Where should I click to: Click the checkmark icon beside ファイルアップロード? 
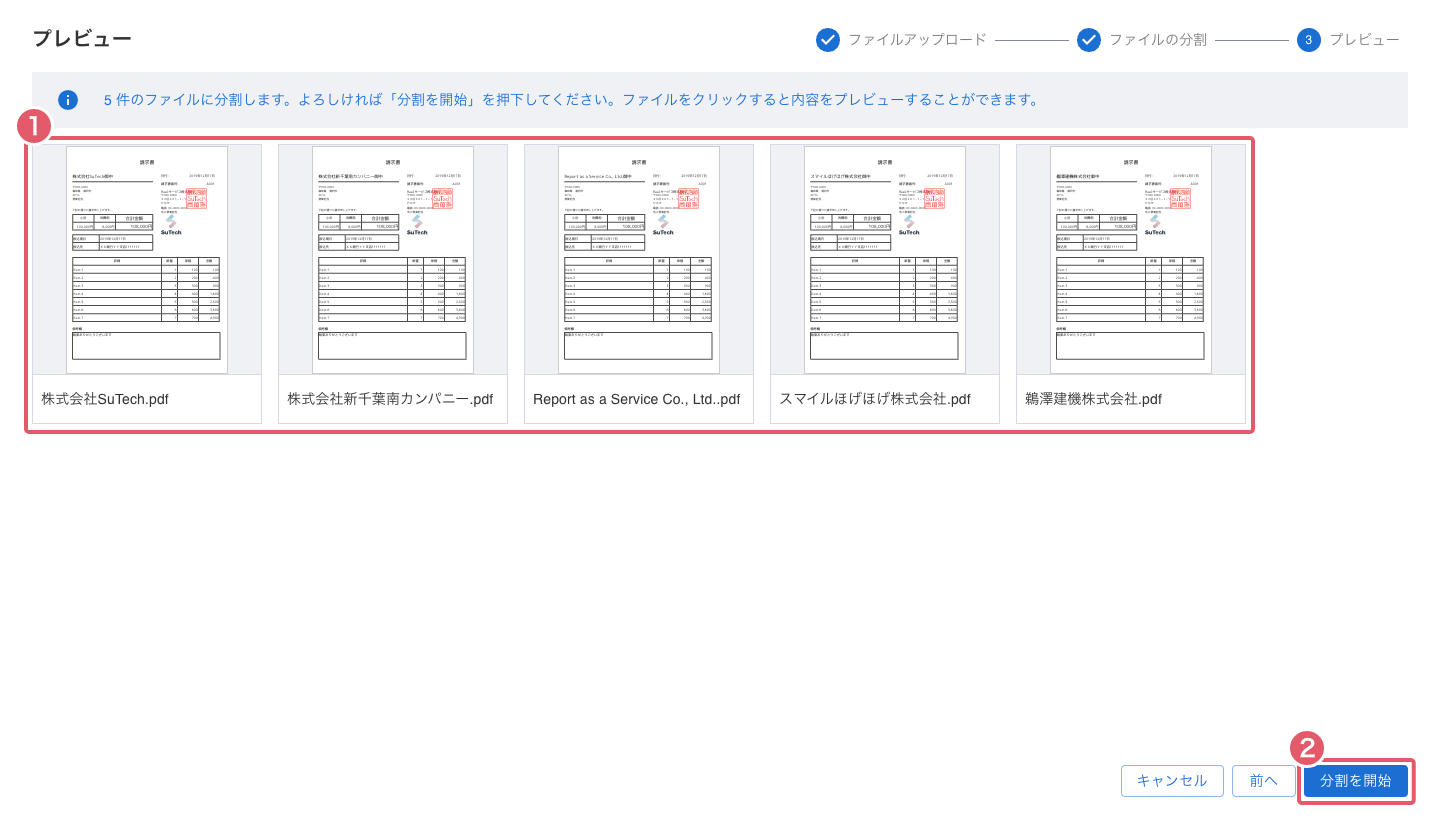828,40
